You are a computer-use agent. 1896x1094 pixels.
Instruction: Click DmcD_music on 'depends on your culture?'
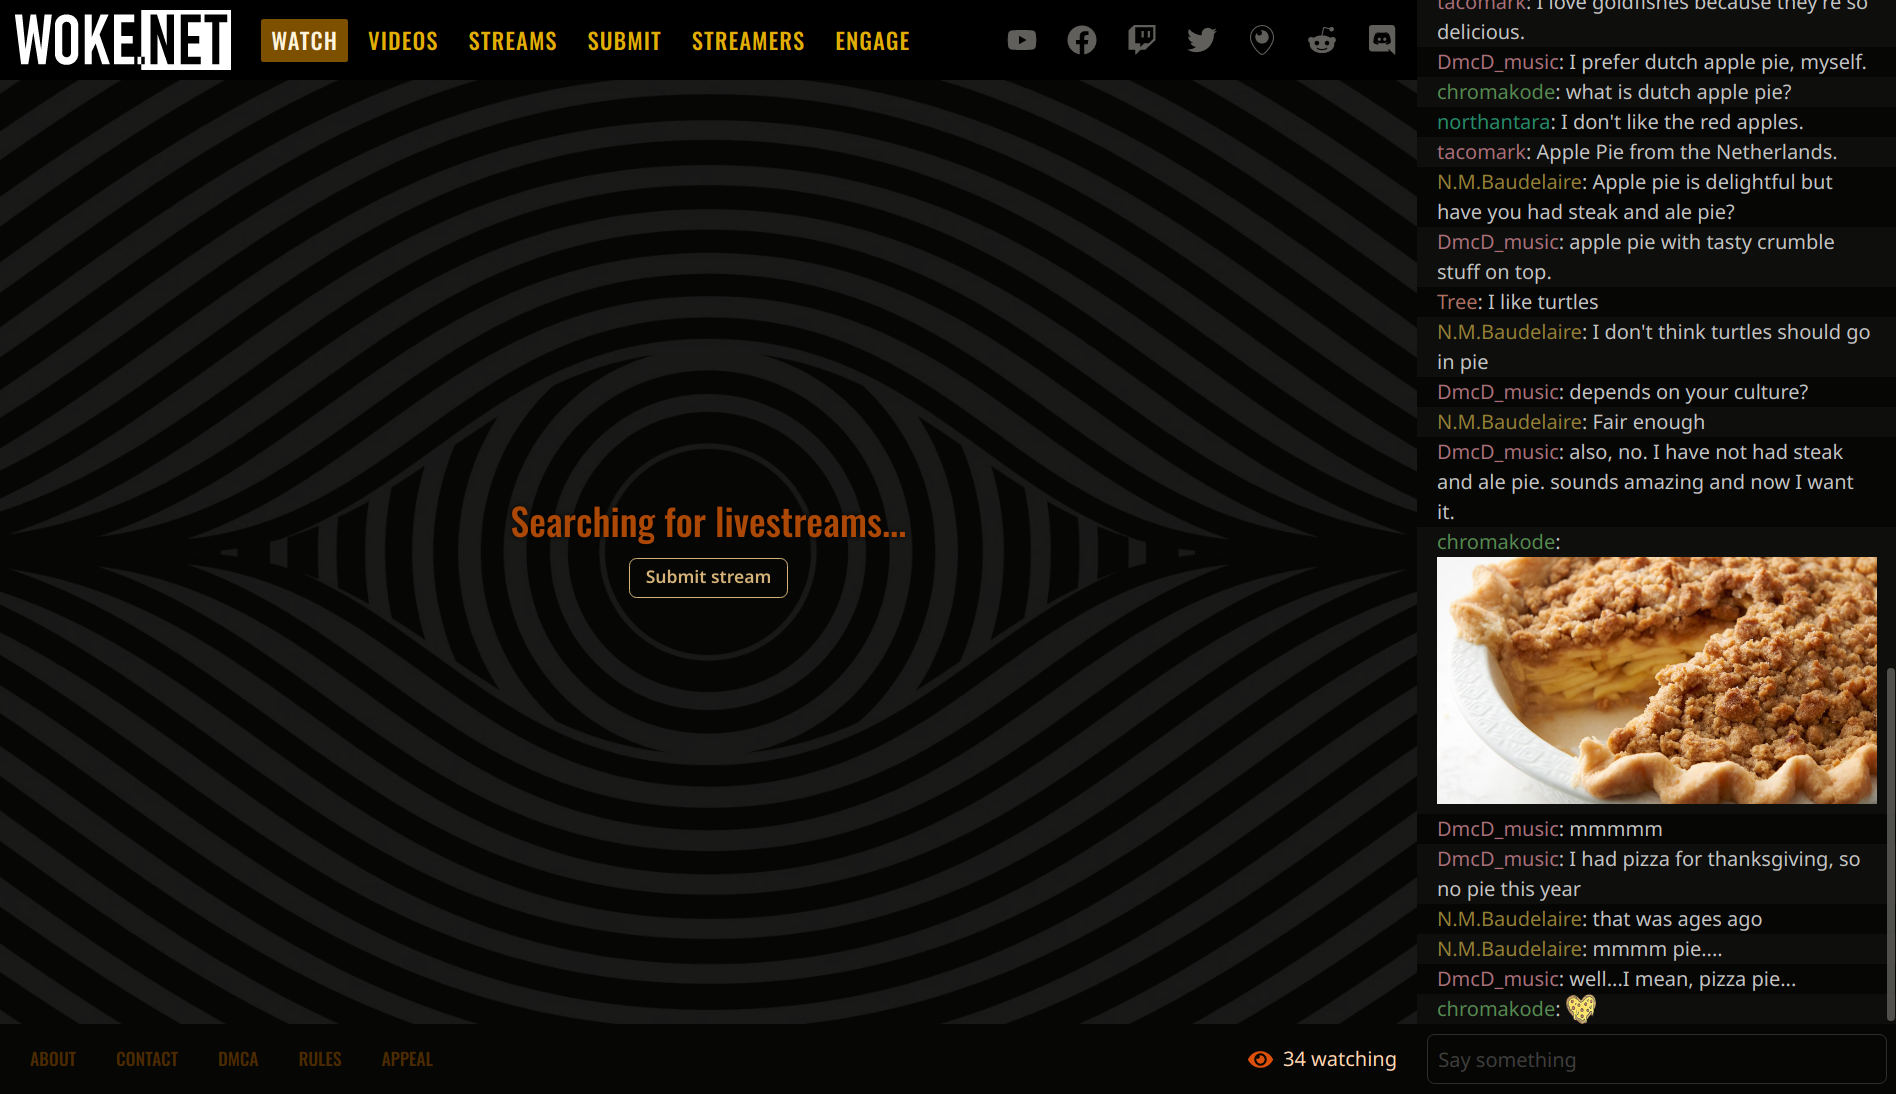pos(1497,392)
